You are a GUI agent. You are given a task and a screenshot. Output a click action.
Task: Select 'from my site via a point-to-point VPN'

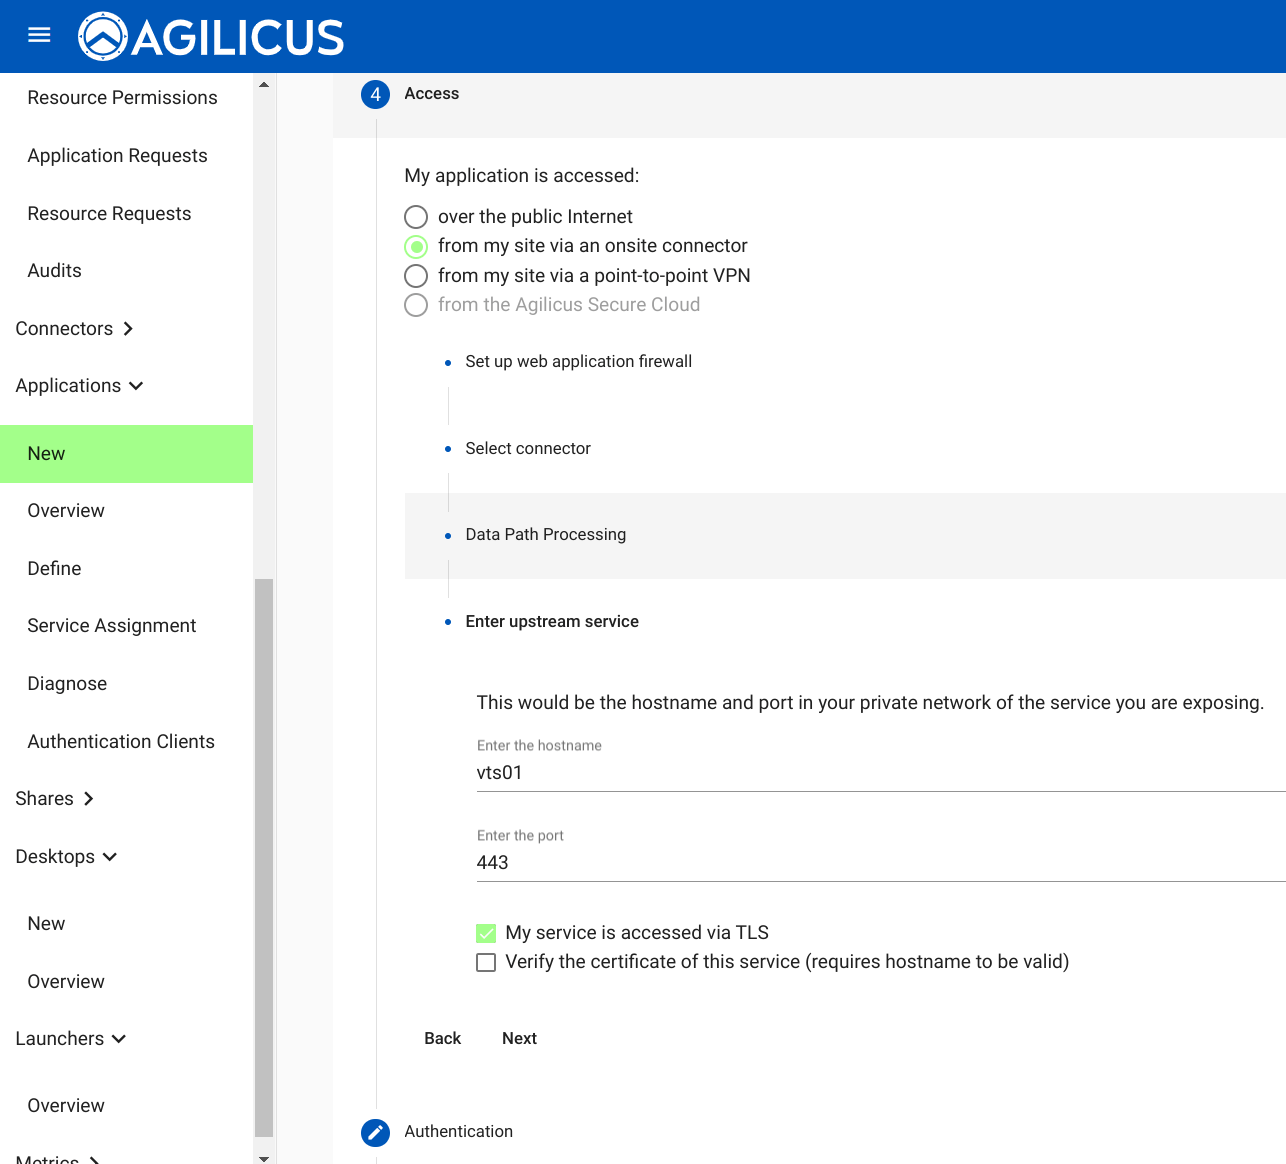pos(416,276)
